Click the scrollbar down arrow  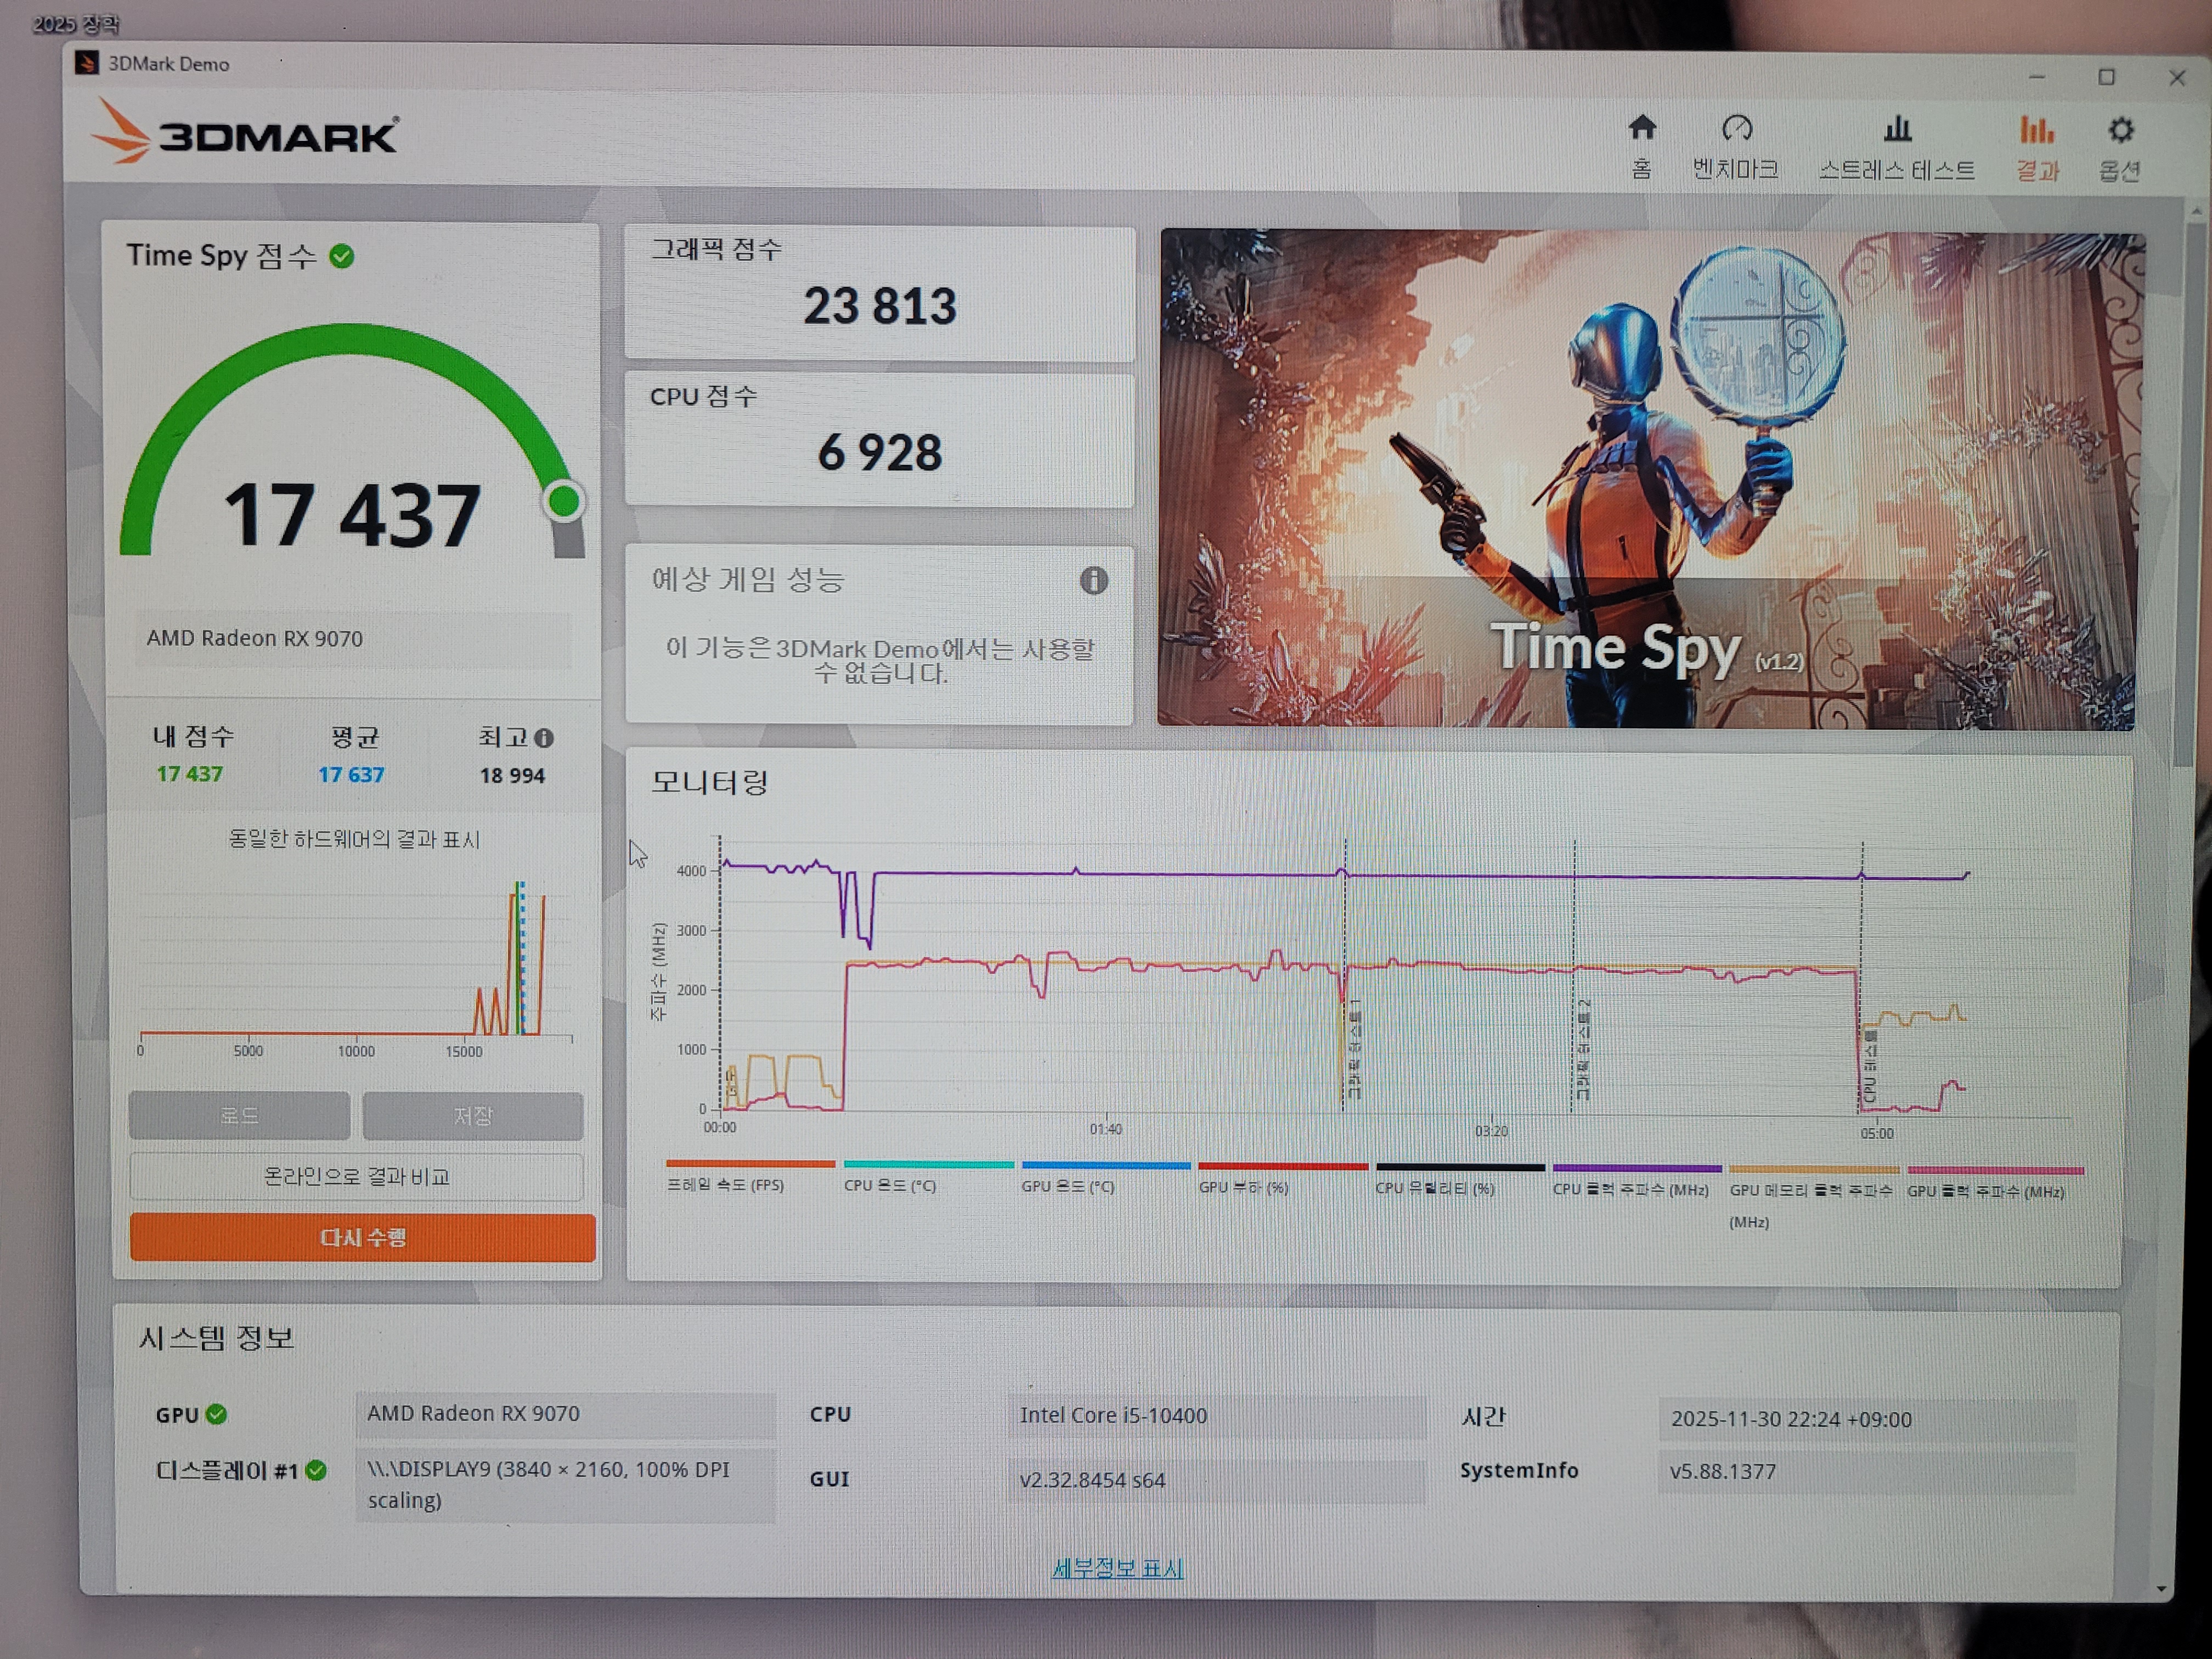click(x=2162, y=1588)
